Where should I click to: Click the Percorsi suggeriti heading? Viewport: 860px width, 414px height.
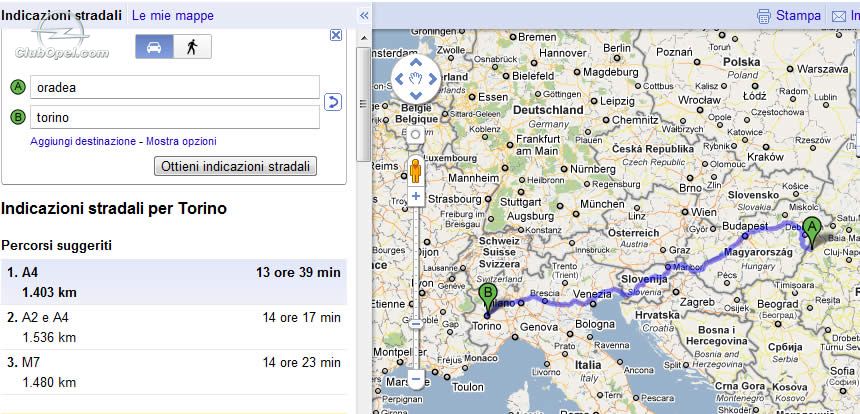coord(56,245)
